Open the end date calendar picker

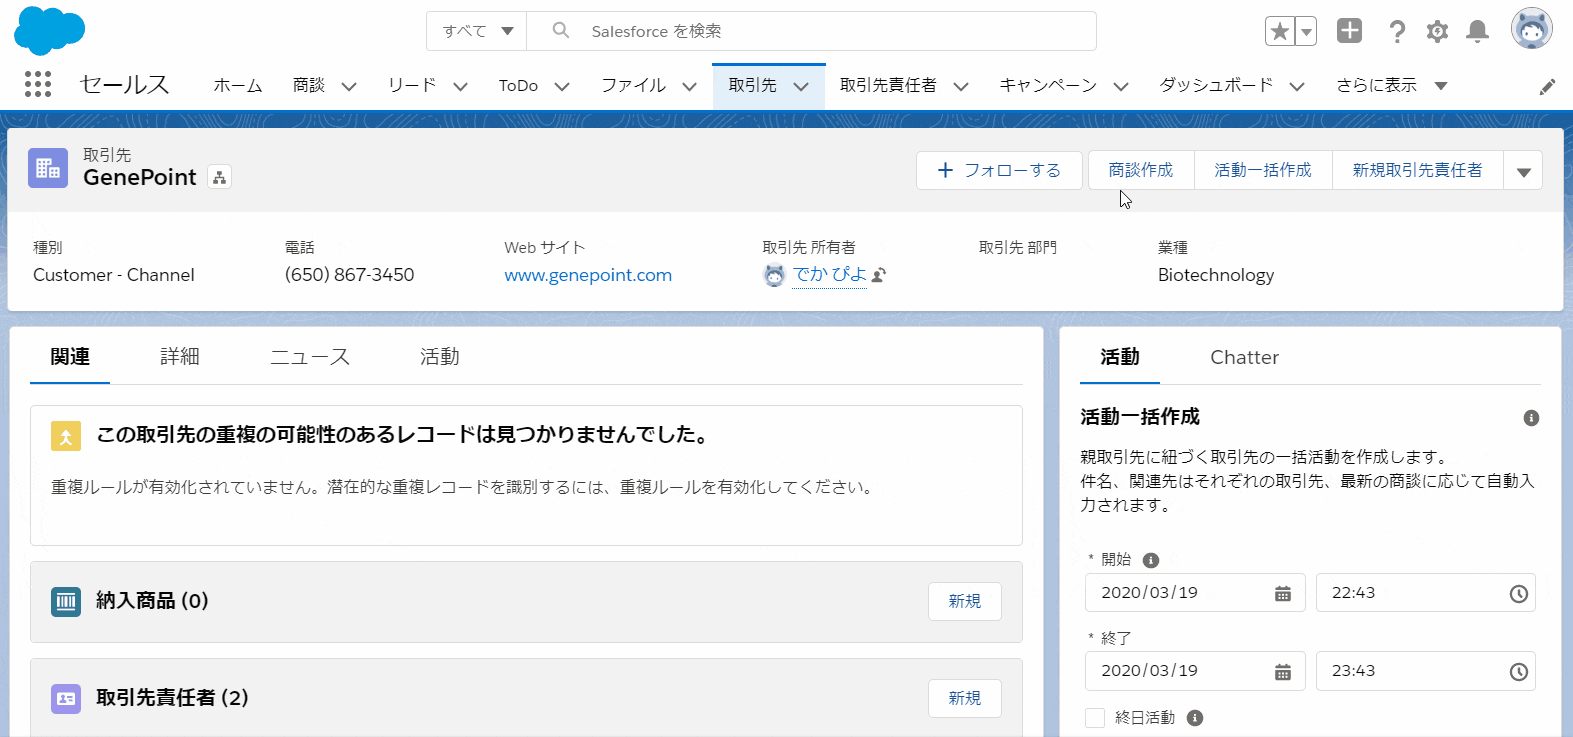1283,672
